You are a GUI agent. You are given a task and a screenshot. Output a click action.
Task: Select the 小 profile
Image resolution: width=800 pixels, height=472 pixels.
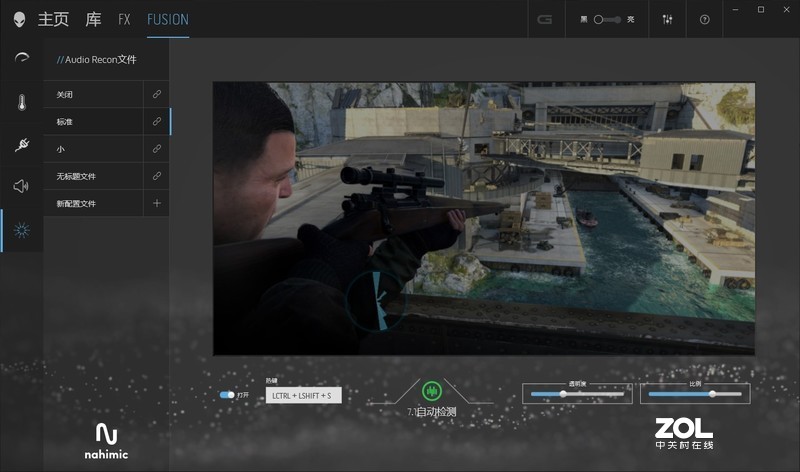pos(93,149)
